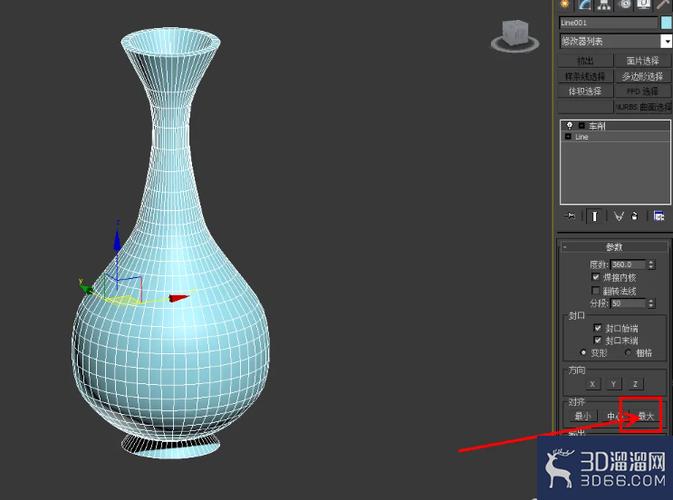Screen dimensions: 673x500
Task: Expand the 车削 modifier sub-levels
Action: (x=582, y=126)
